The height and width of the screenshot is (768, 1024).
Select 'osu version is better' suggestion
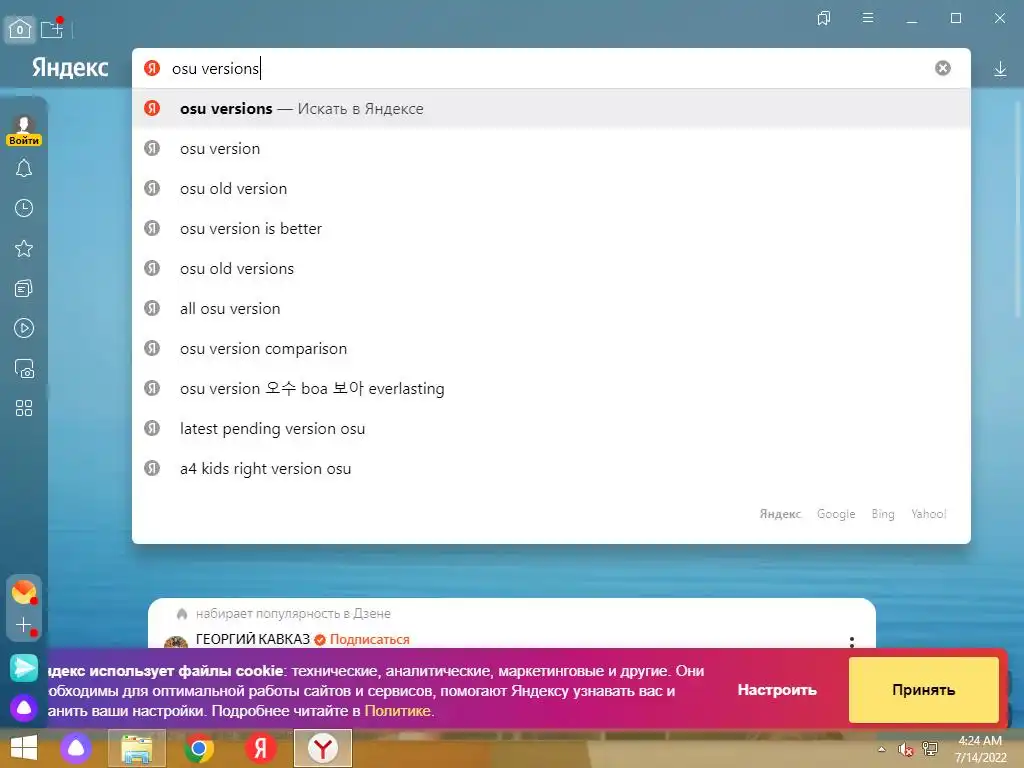coord(551,229)
